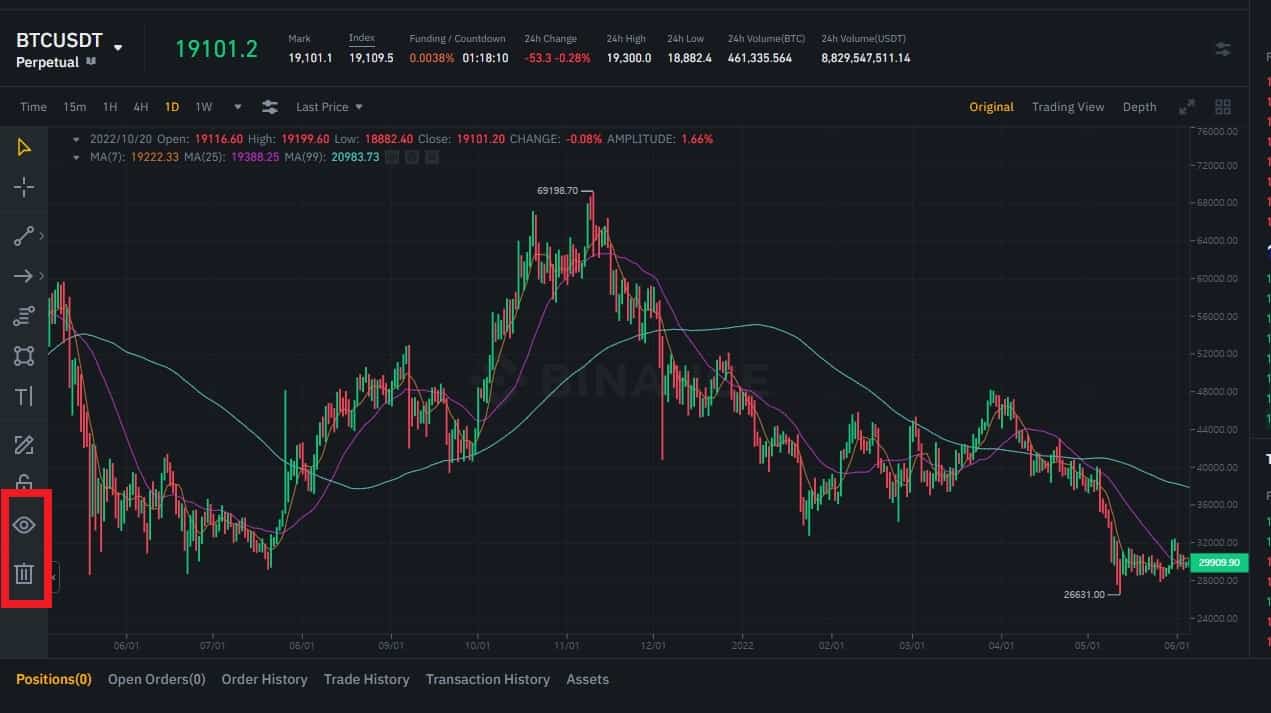Select the cursor arrow drawing tool
Image resolution: width=1271 pixels, height=713 pixels.
[24, 148]
